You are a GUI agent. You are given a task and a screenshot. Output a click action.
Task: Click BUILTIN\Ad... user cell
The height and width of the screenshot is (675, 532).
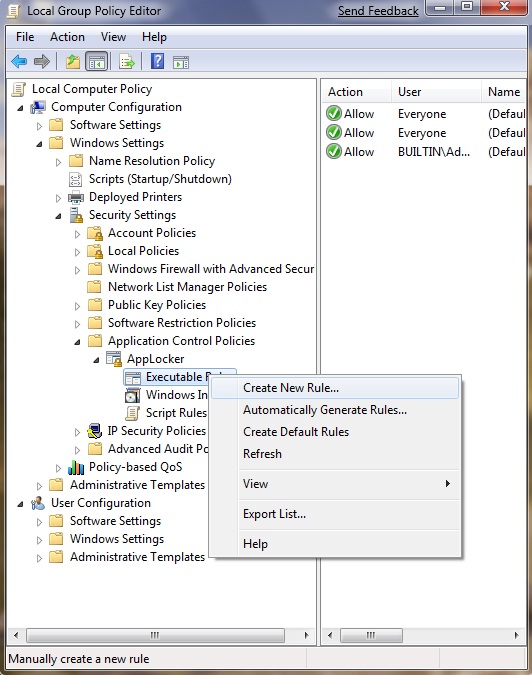coord(433,152)
